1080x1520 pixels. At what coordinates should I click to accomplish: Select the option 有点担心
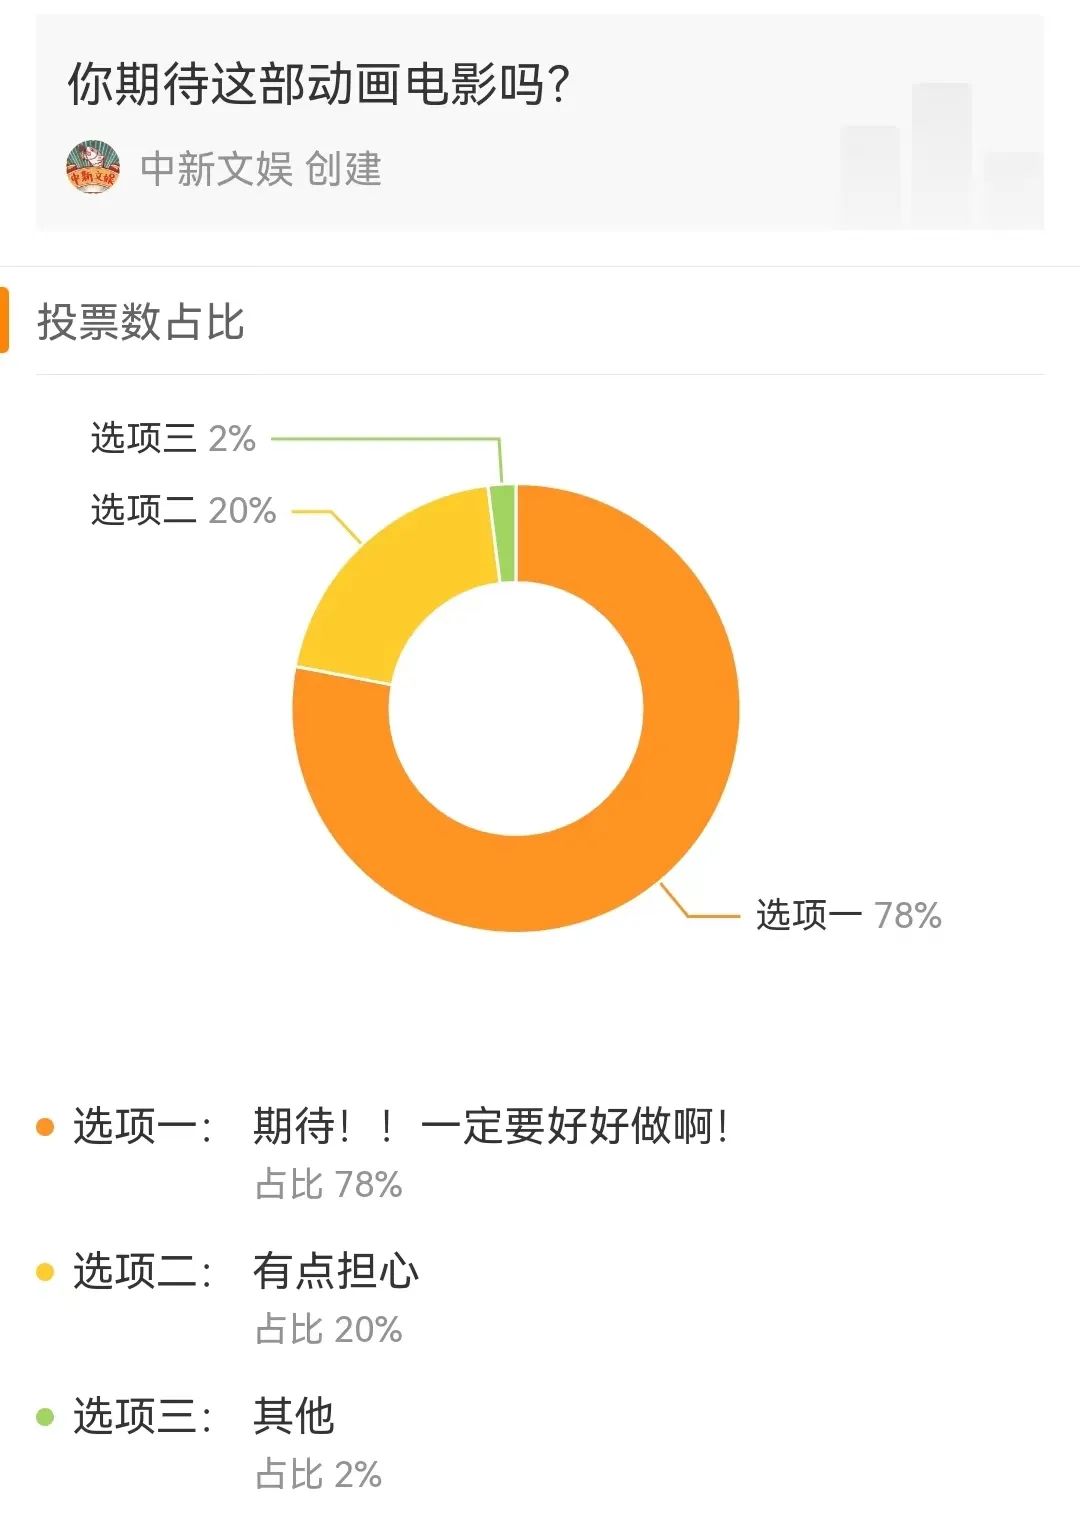click(335, 1271)
